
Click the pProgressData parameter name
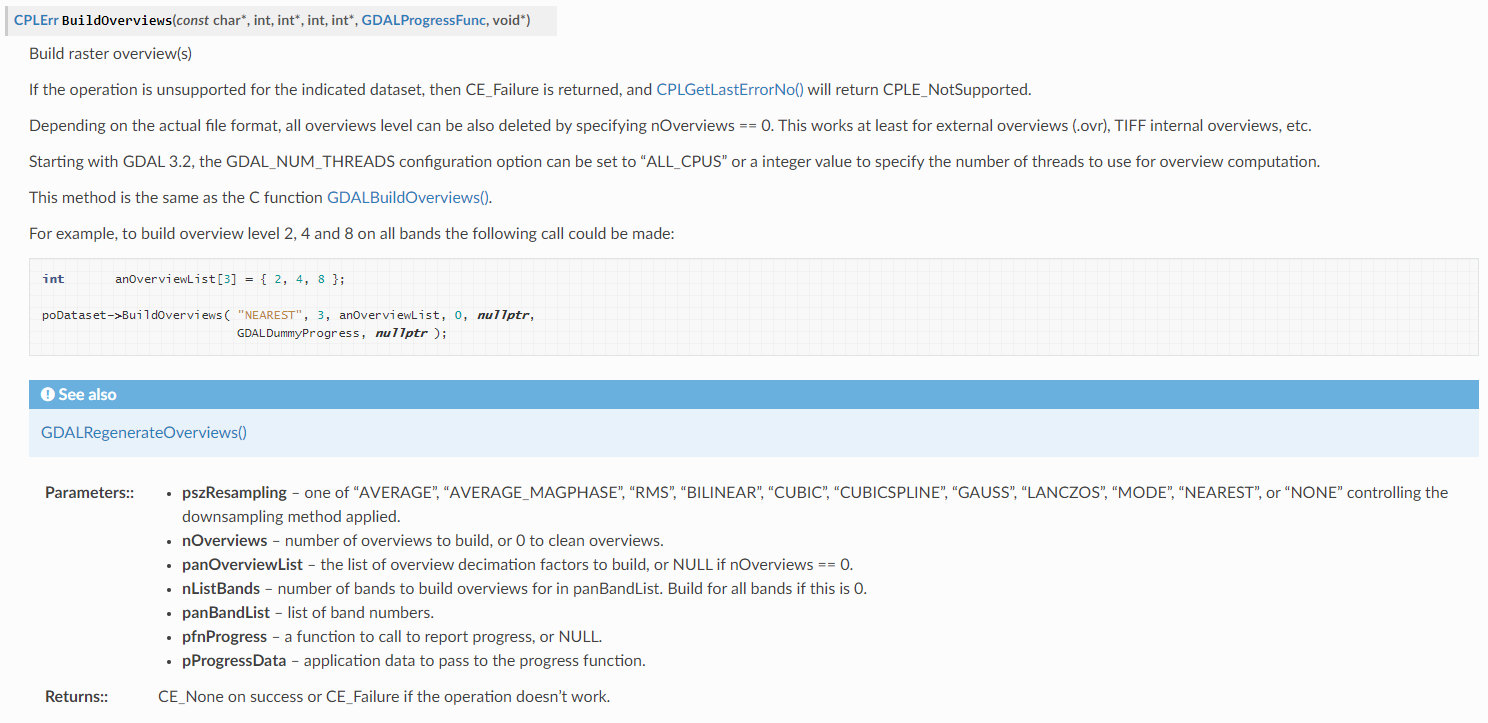234,661
